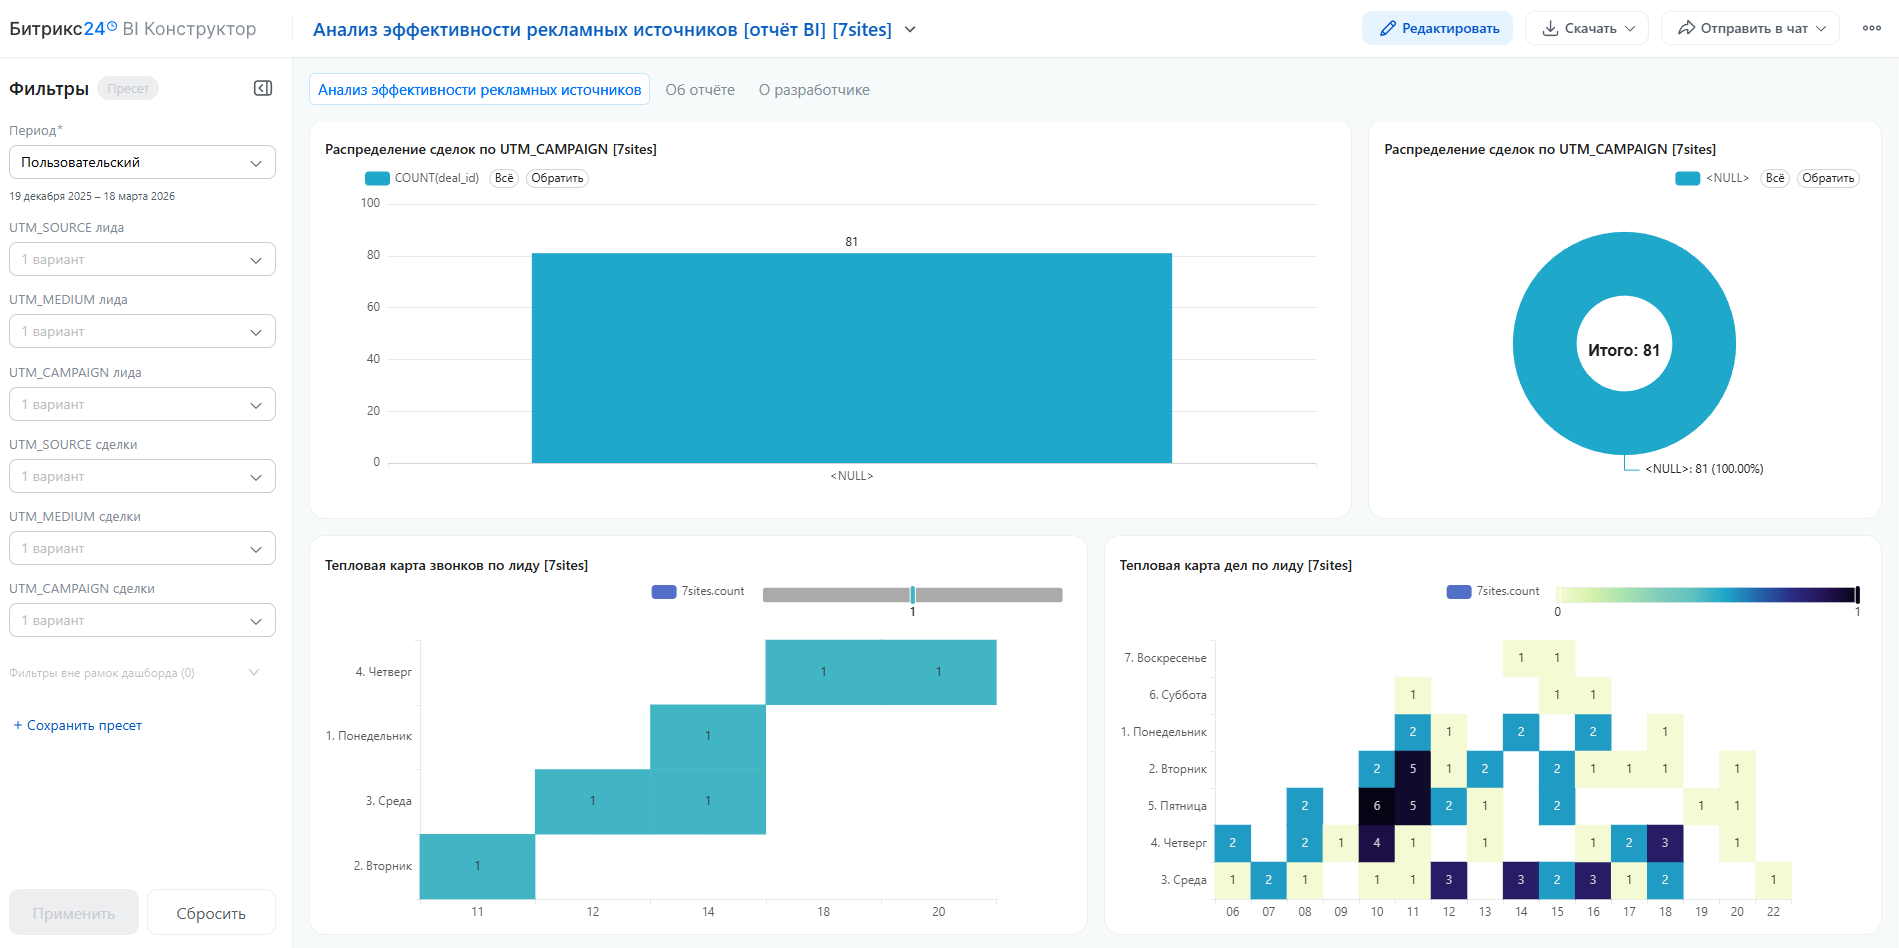1899x948 pixels.
Task: Click the plus Сохранить пресет link
Action: (78, 725)
